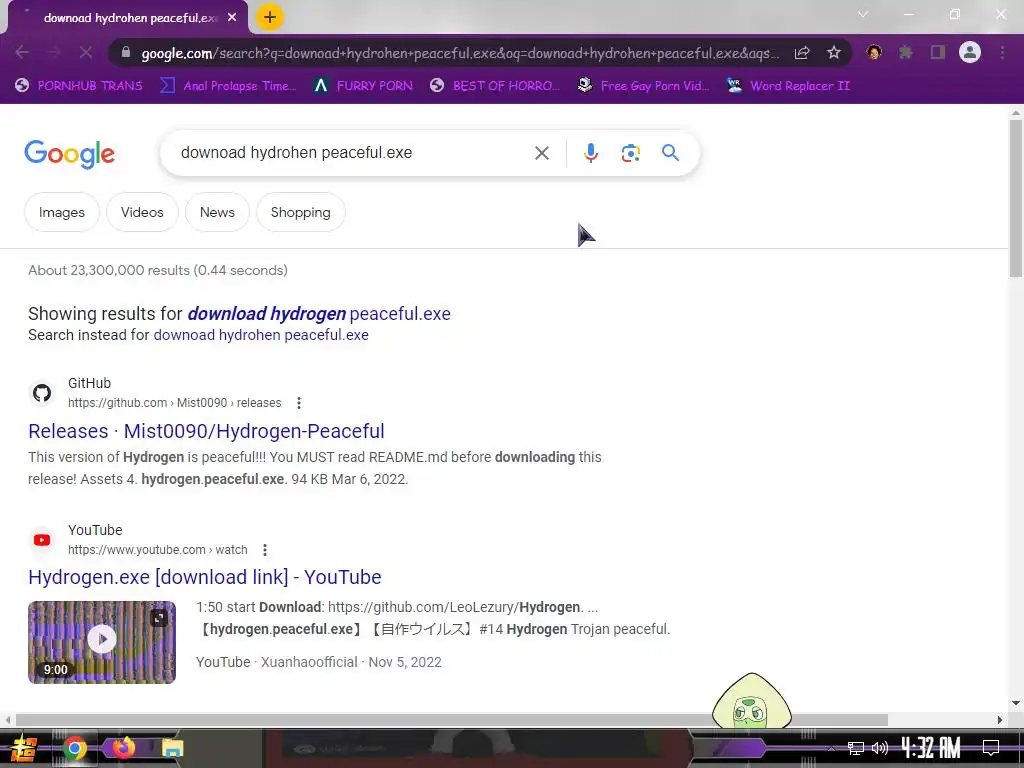Click the github.com › Mist0090 › releases URL
The width and height of the screenshot is (1024, 768).
[174, 403]
